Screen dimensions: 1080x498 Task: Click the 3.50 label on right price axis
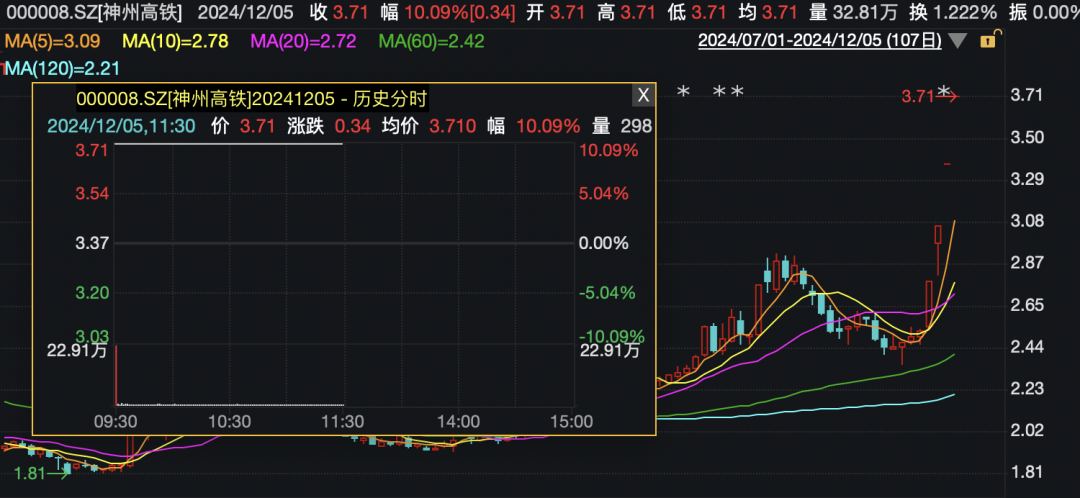[1027, 137]
